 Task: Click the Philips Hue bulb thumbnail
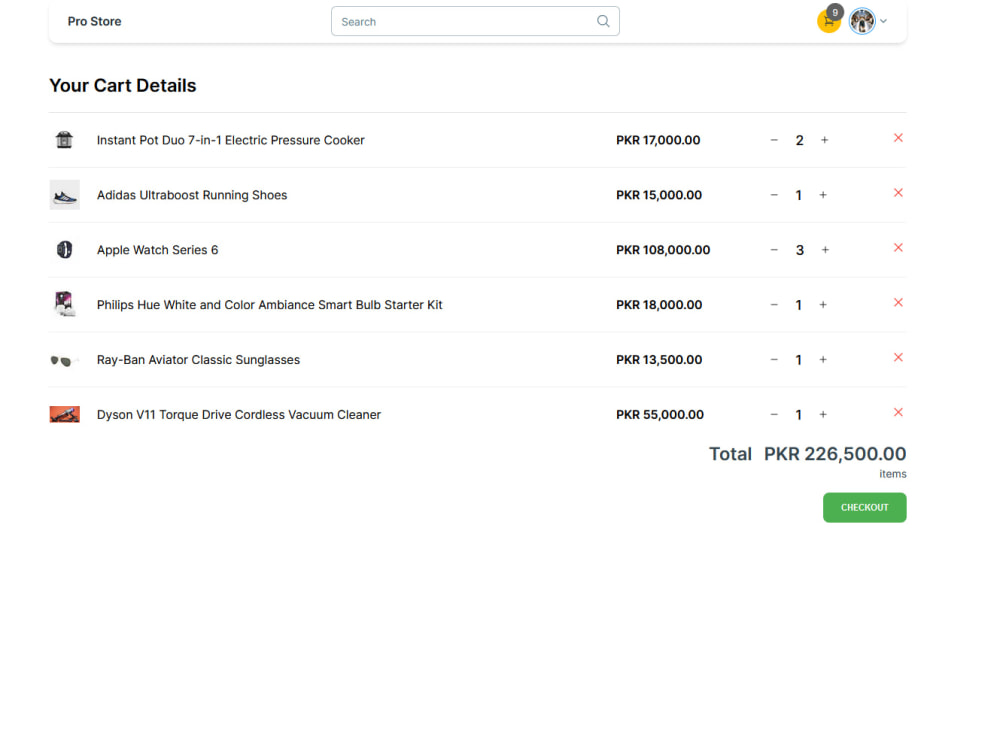[x=64, y=304]
